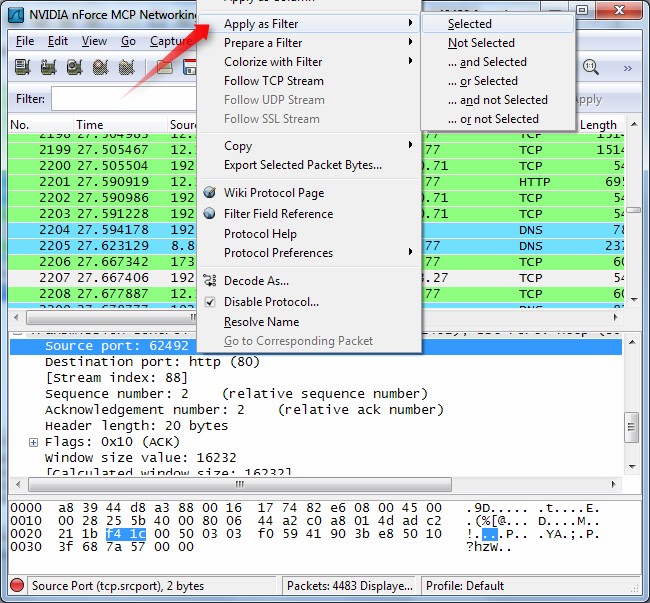Click the Filter Field Reference globe icon

(210, 214)
